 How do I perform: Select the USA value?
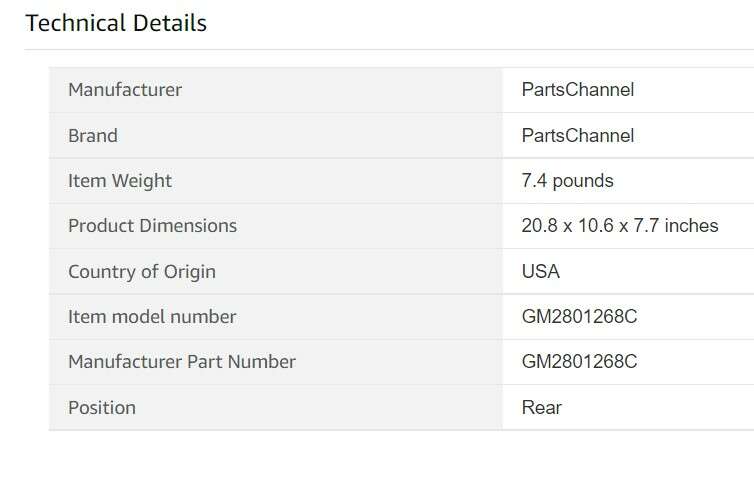[x=541, y=272]
